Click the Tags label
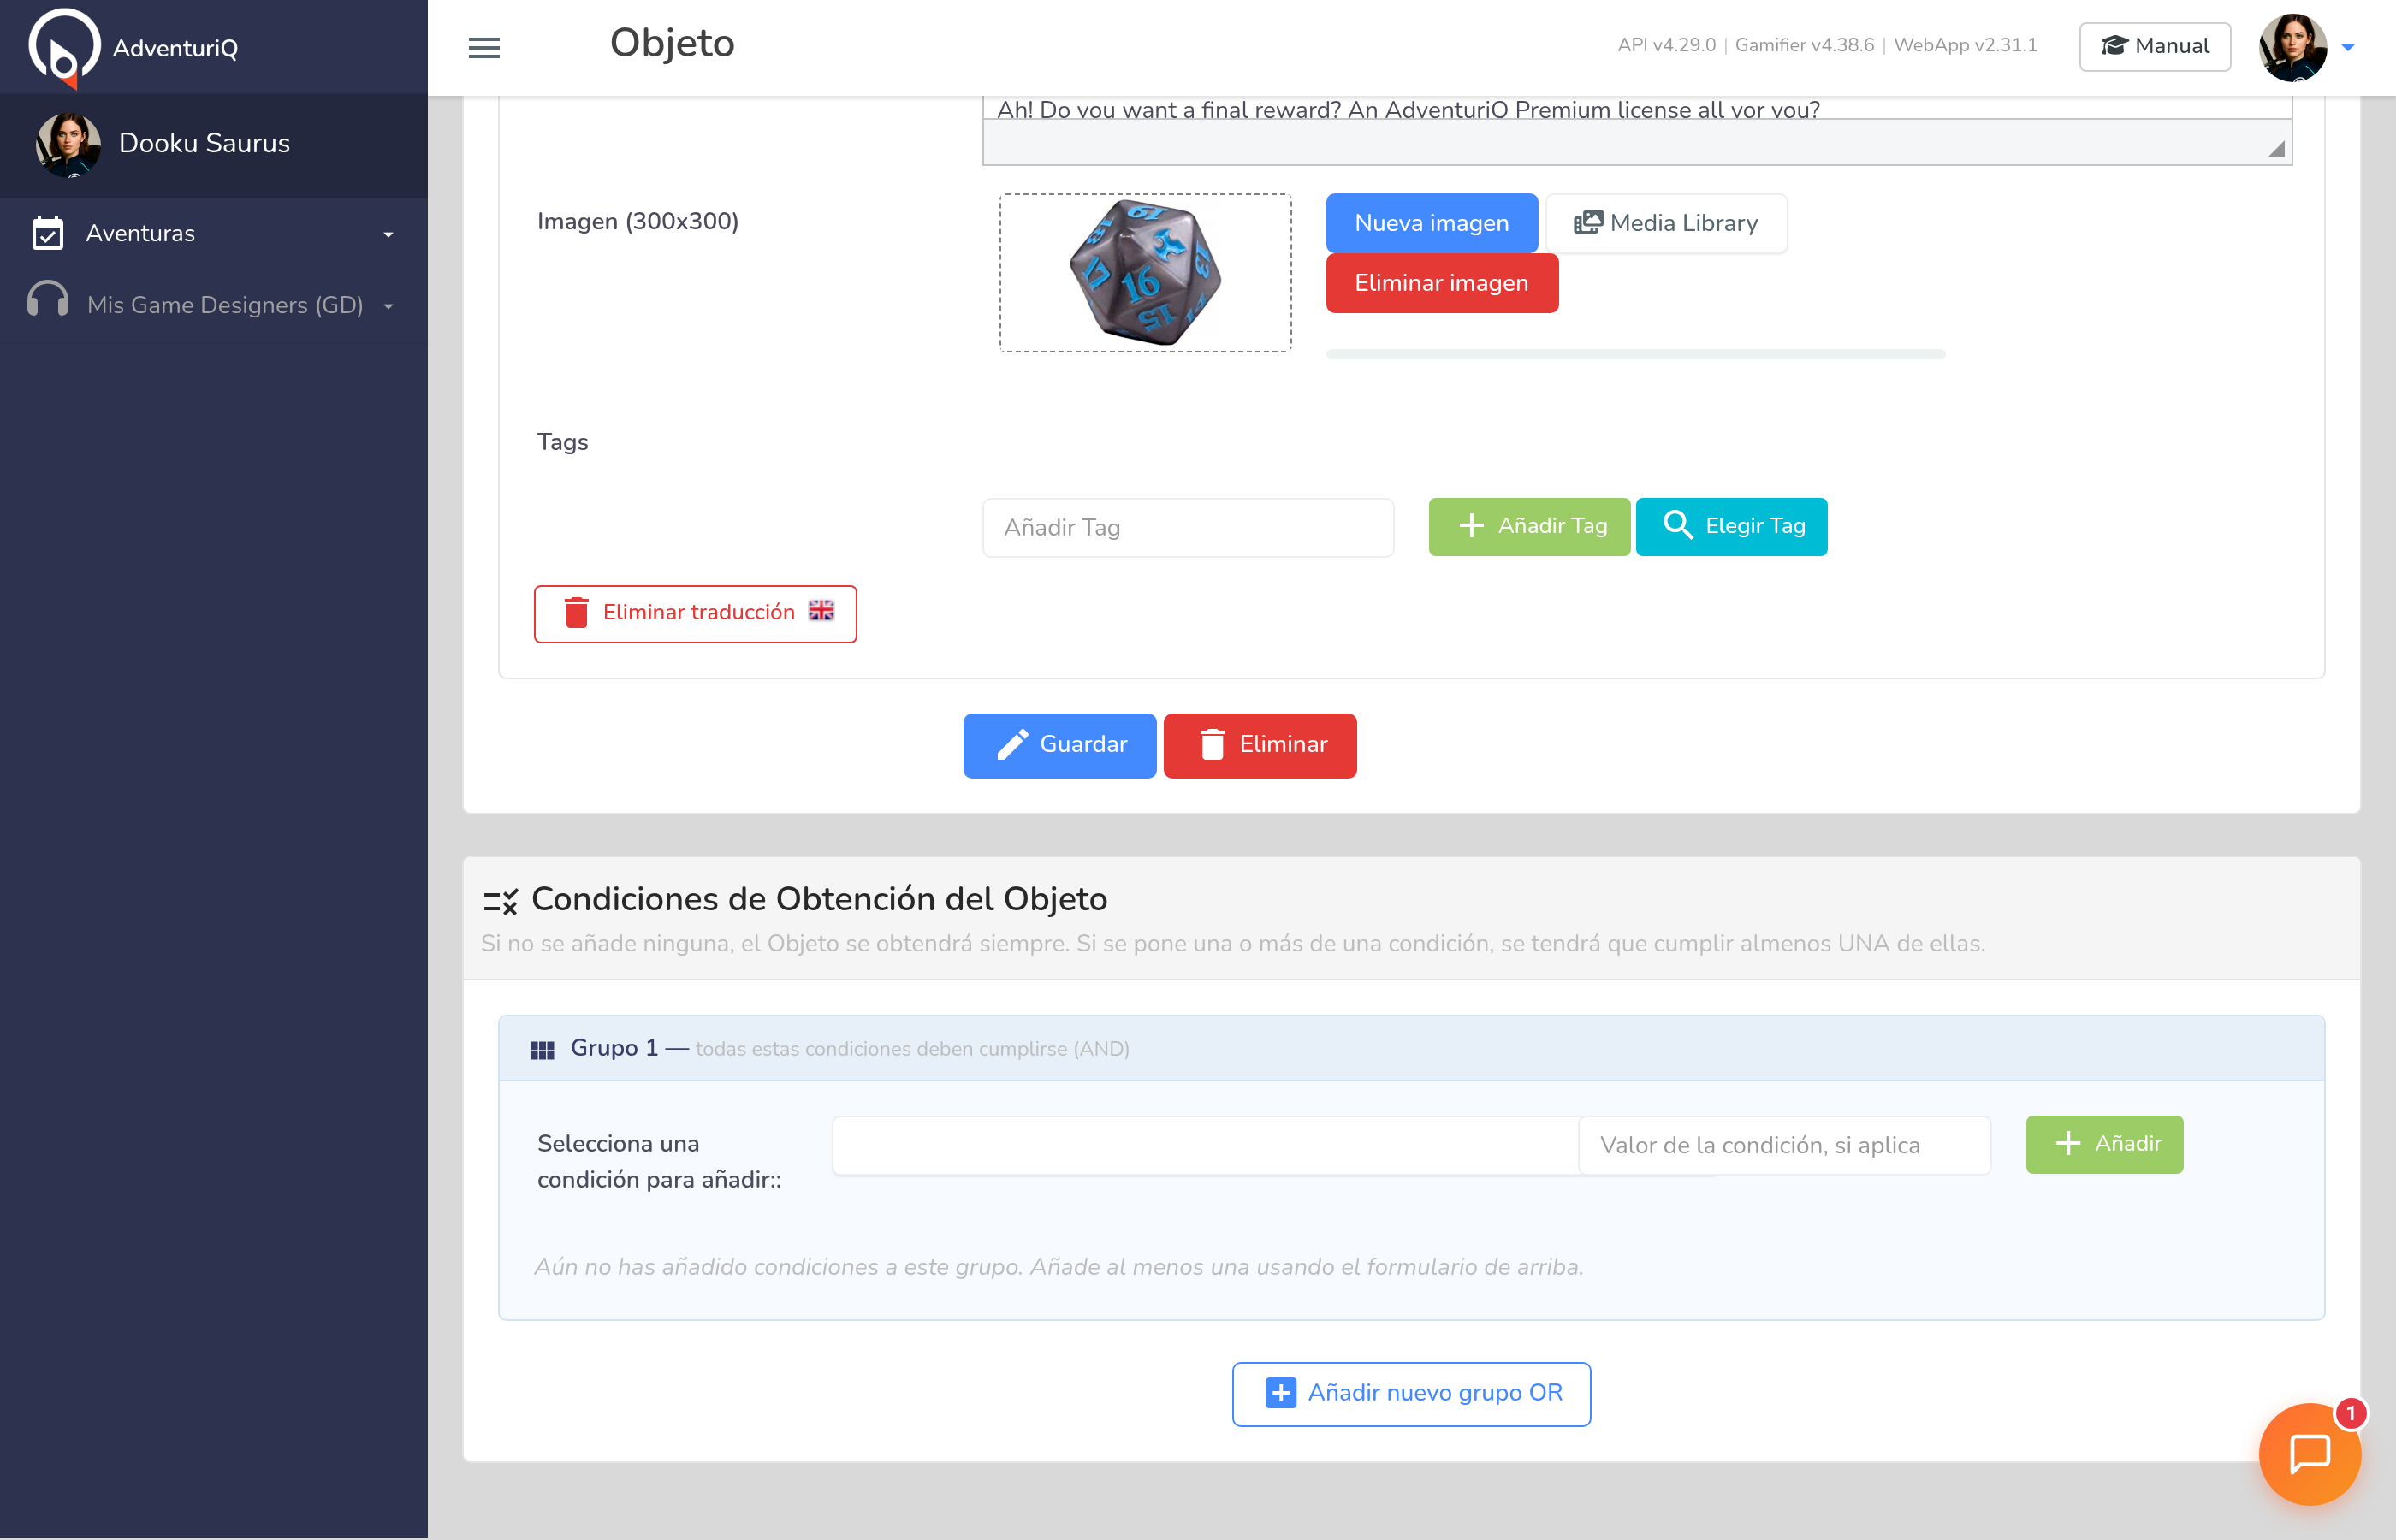This screenshot has width=2396, height=1540. [562, 442]
